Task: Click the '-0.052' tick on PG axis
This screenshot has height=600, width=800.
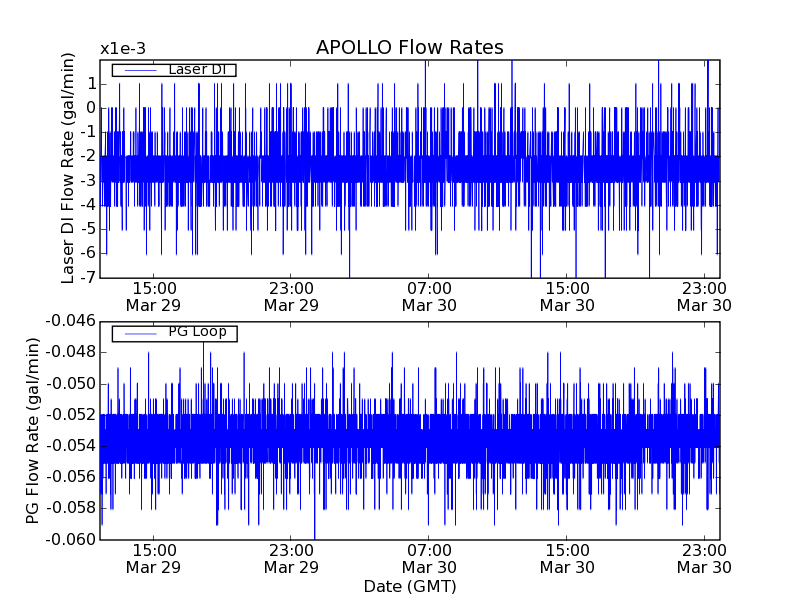Action: point(71,415)
